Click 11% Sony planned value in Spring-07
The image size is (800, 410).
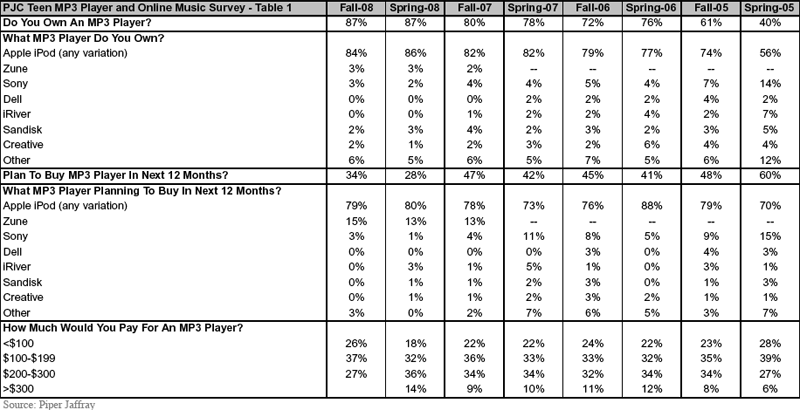point(534,236)
